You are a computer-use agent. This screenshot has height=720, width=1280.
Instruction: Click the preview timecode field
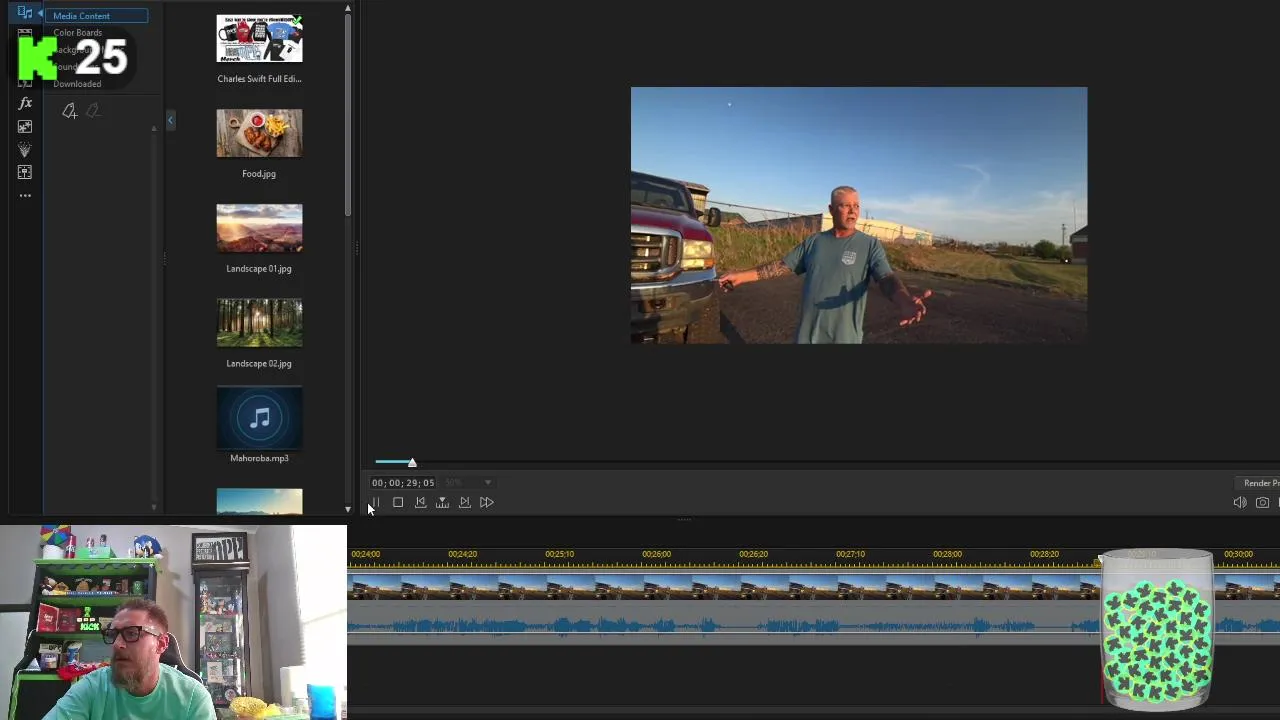[x=403, y=483]
